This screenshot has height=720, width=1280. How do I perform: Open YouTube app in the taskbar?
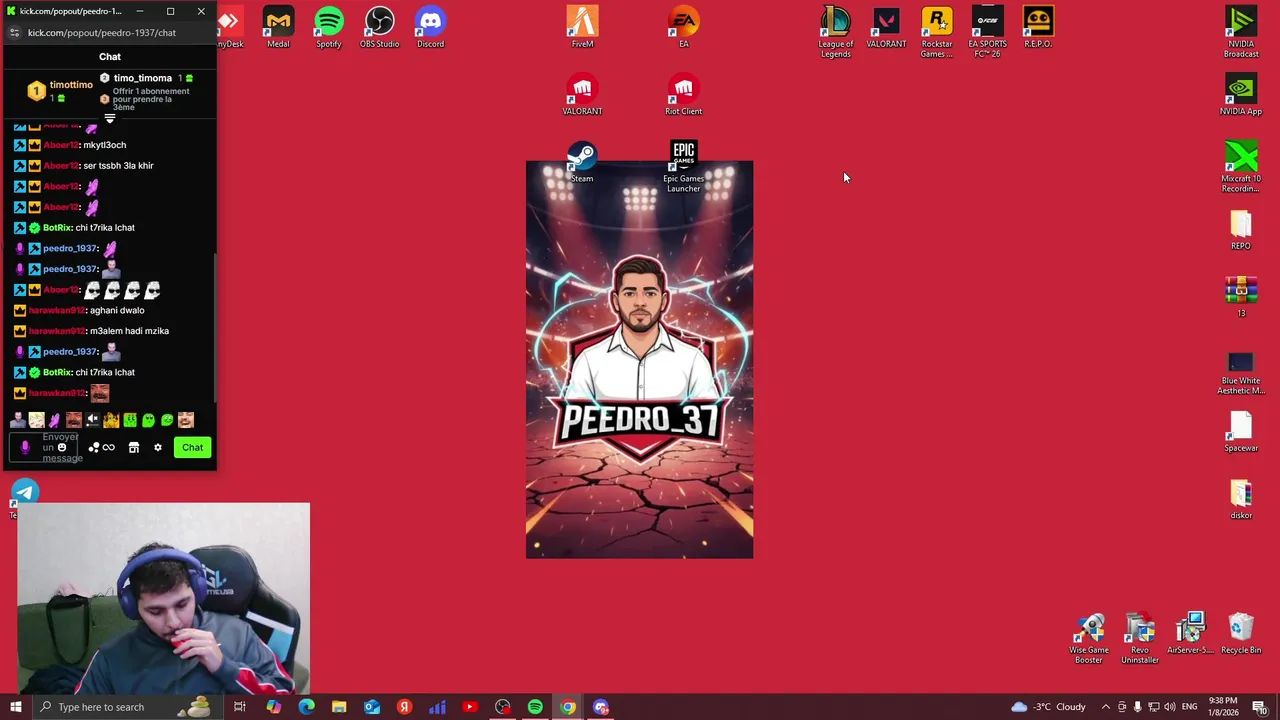[470, 707]
